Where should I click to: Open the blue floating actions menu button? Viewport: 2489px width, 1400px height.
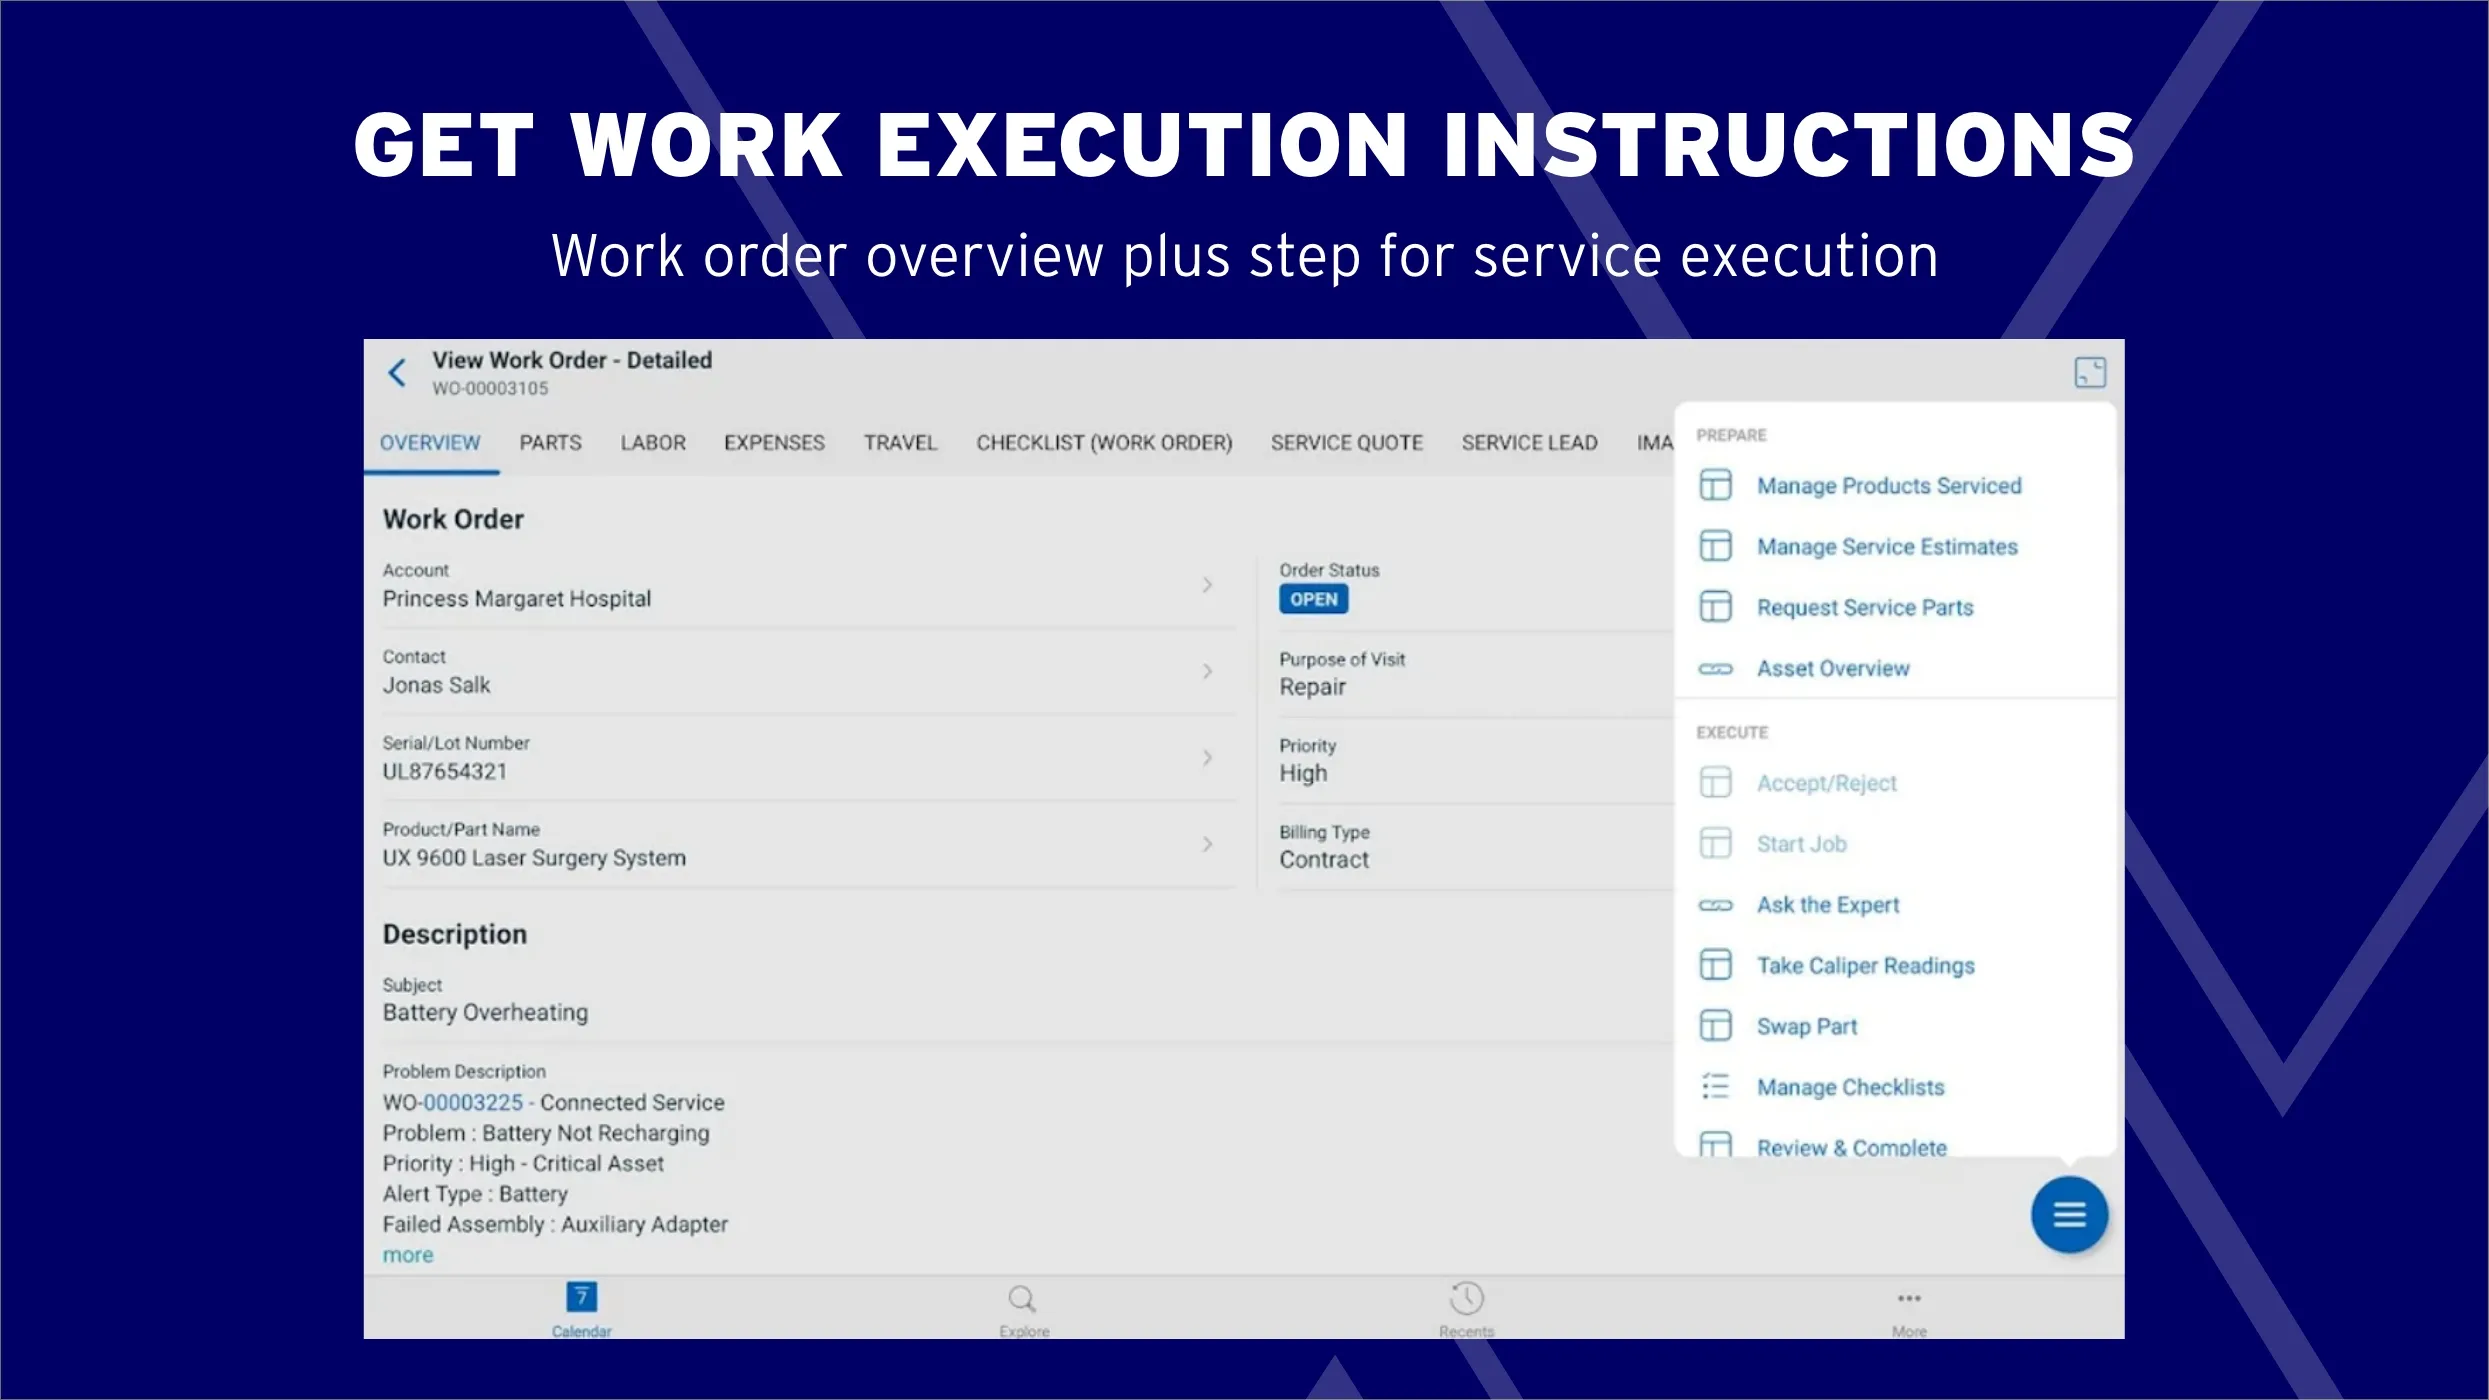pos(2069,1215)
